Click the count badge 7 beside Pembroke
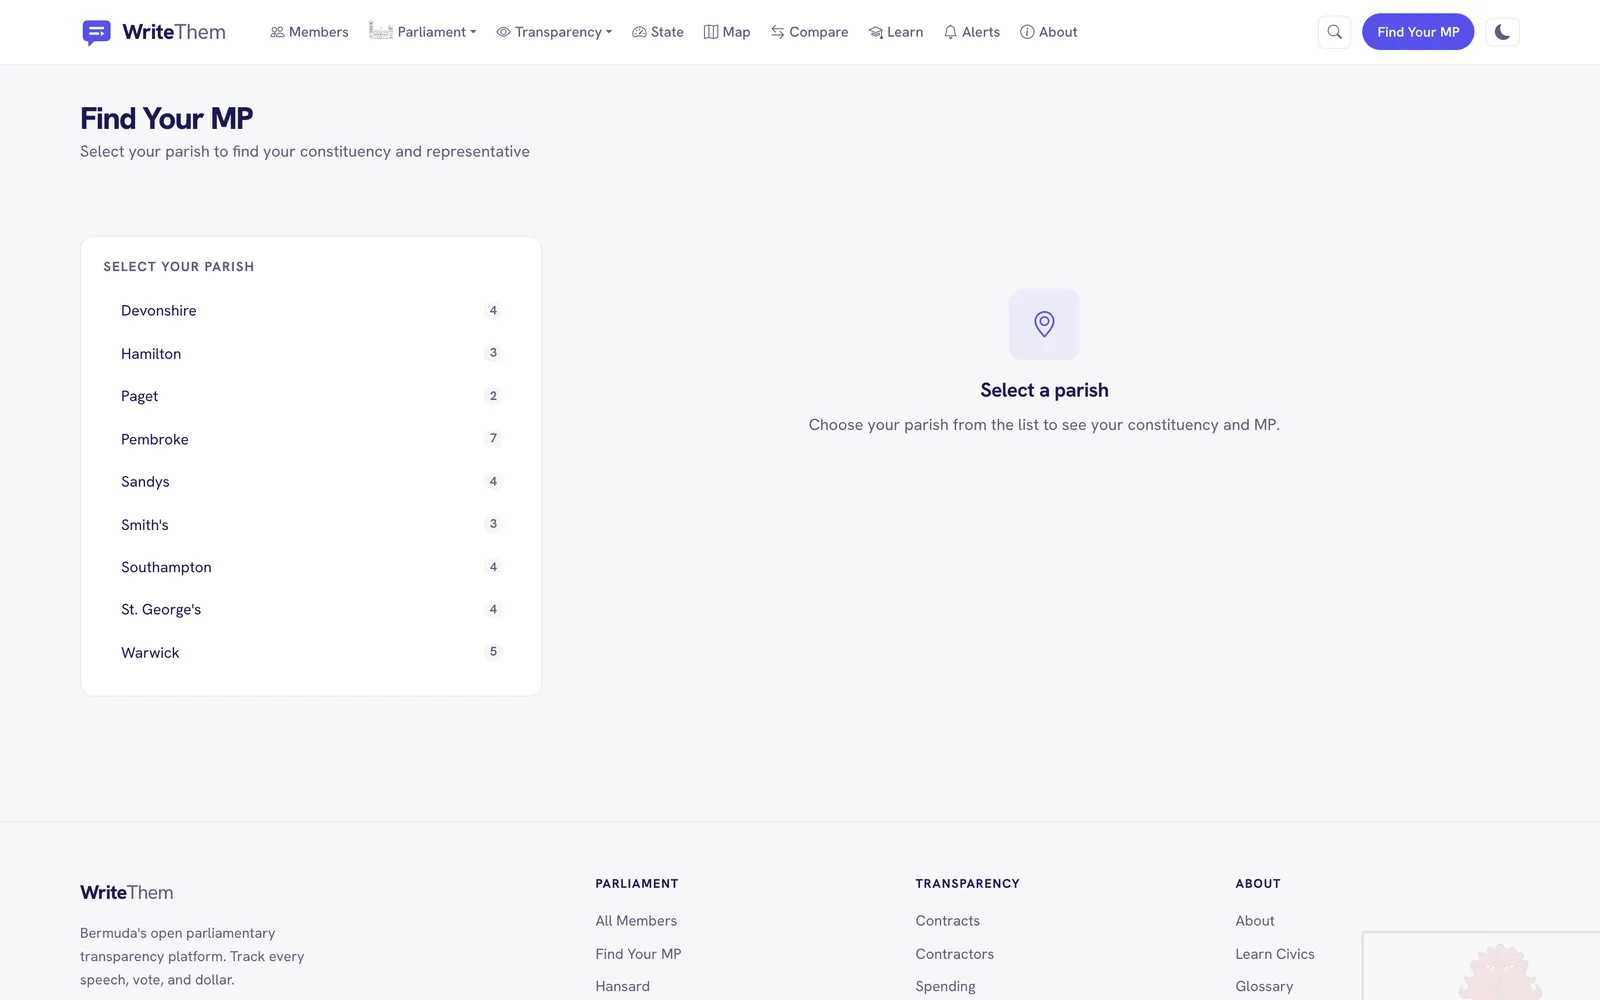The image size is (1600, 1000). click(x=493, y=438)
